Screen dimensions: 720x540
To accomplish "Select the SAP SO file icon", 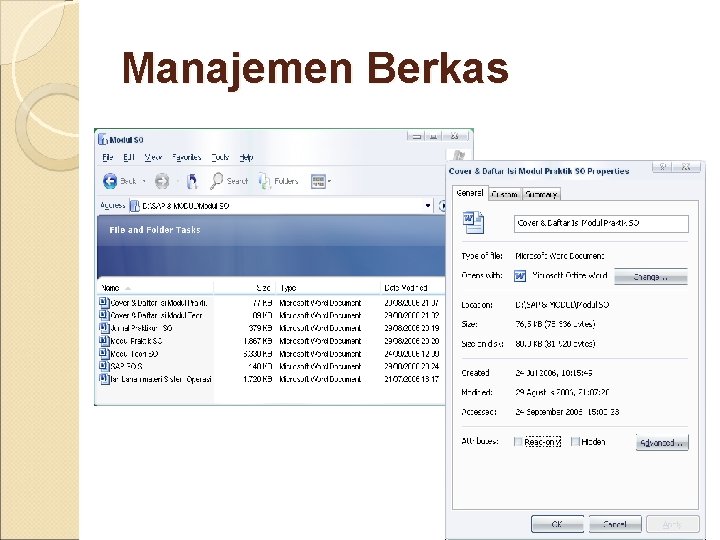I will pos(104,366).
